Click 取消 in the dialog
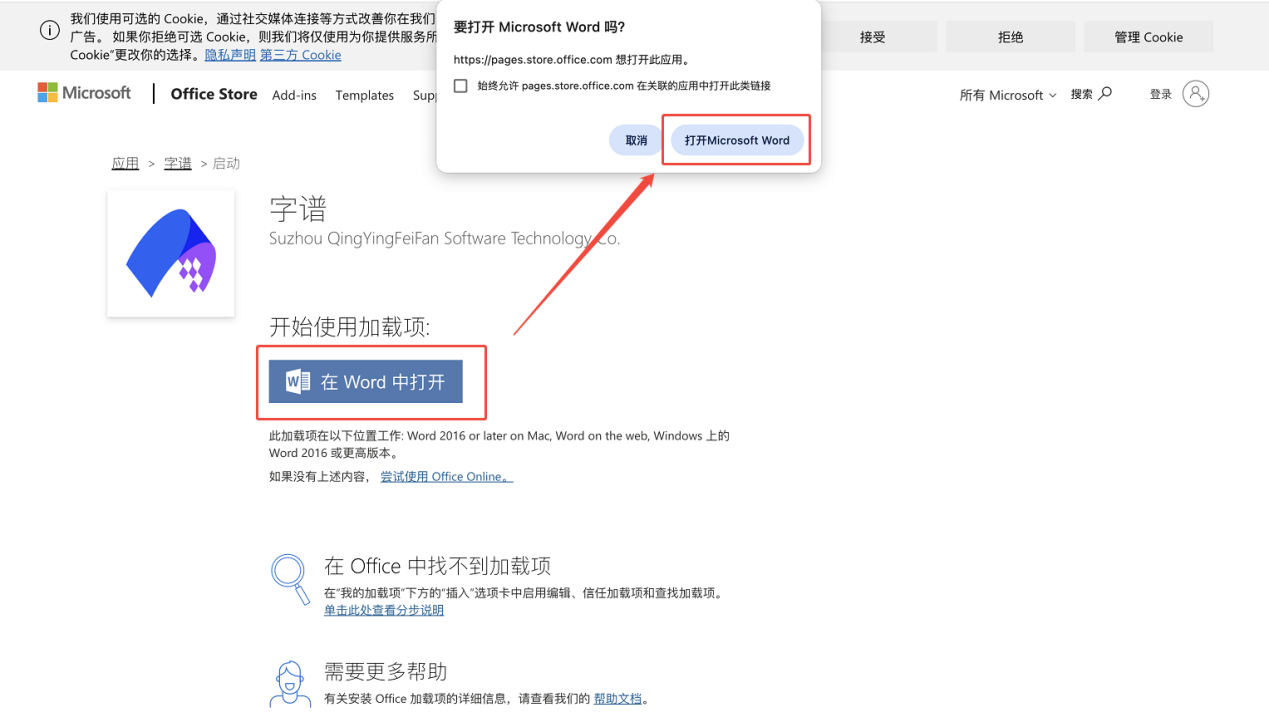Screen dimensions: 1269x722 click(x=637, y=140)
